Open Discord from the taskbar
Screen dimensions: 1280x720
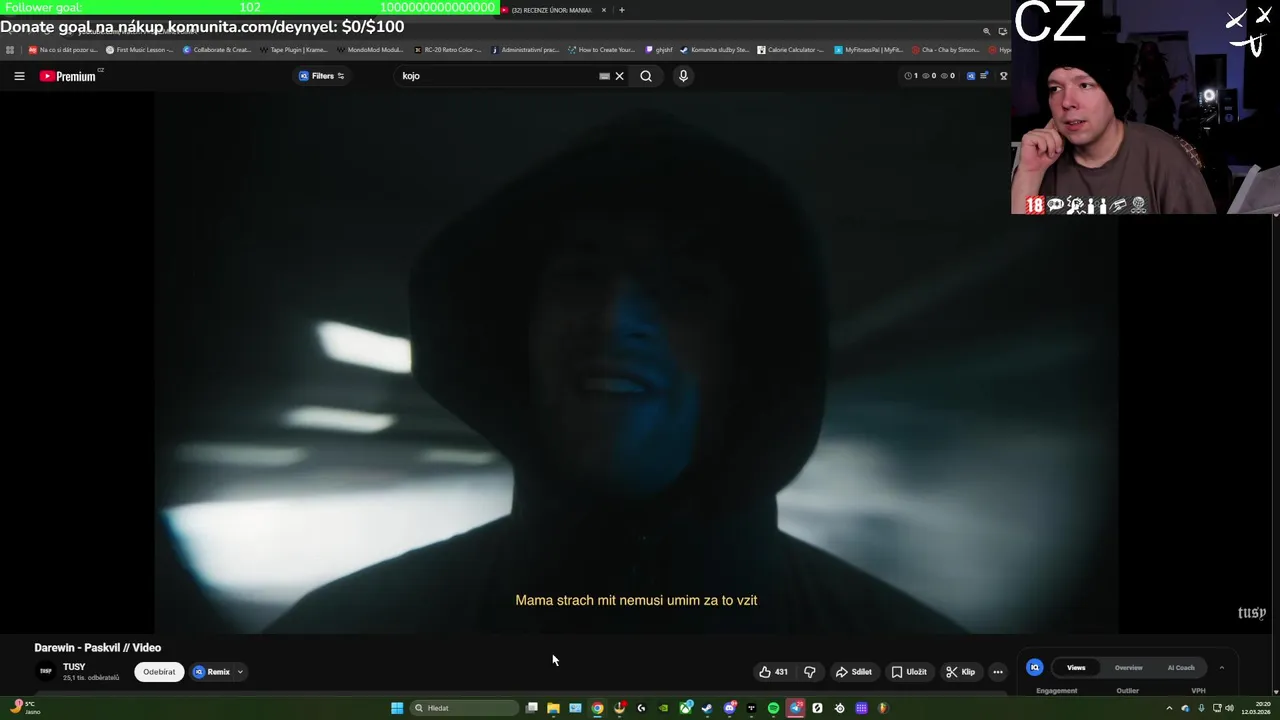pyautogui.click(x=729, y=708)
